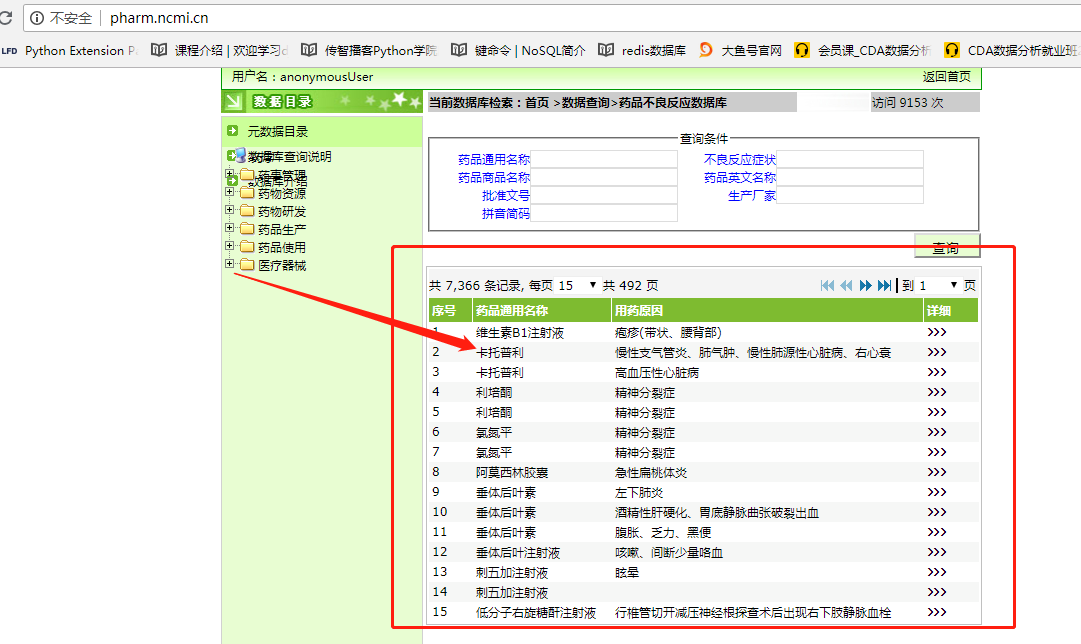
Task: Click the 不良反应症状 input field
Action: point(849,159)
